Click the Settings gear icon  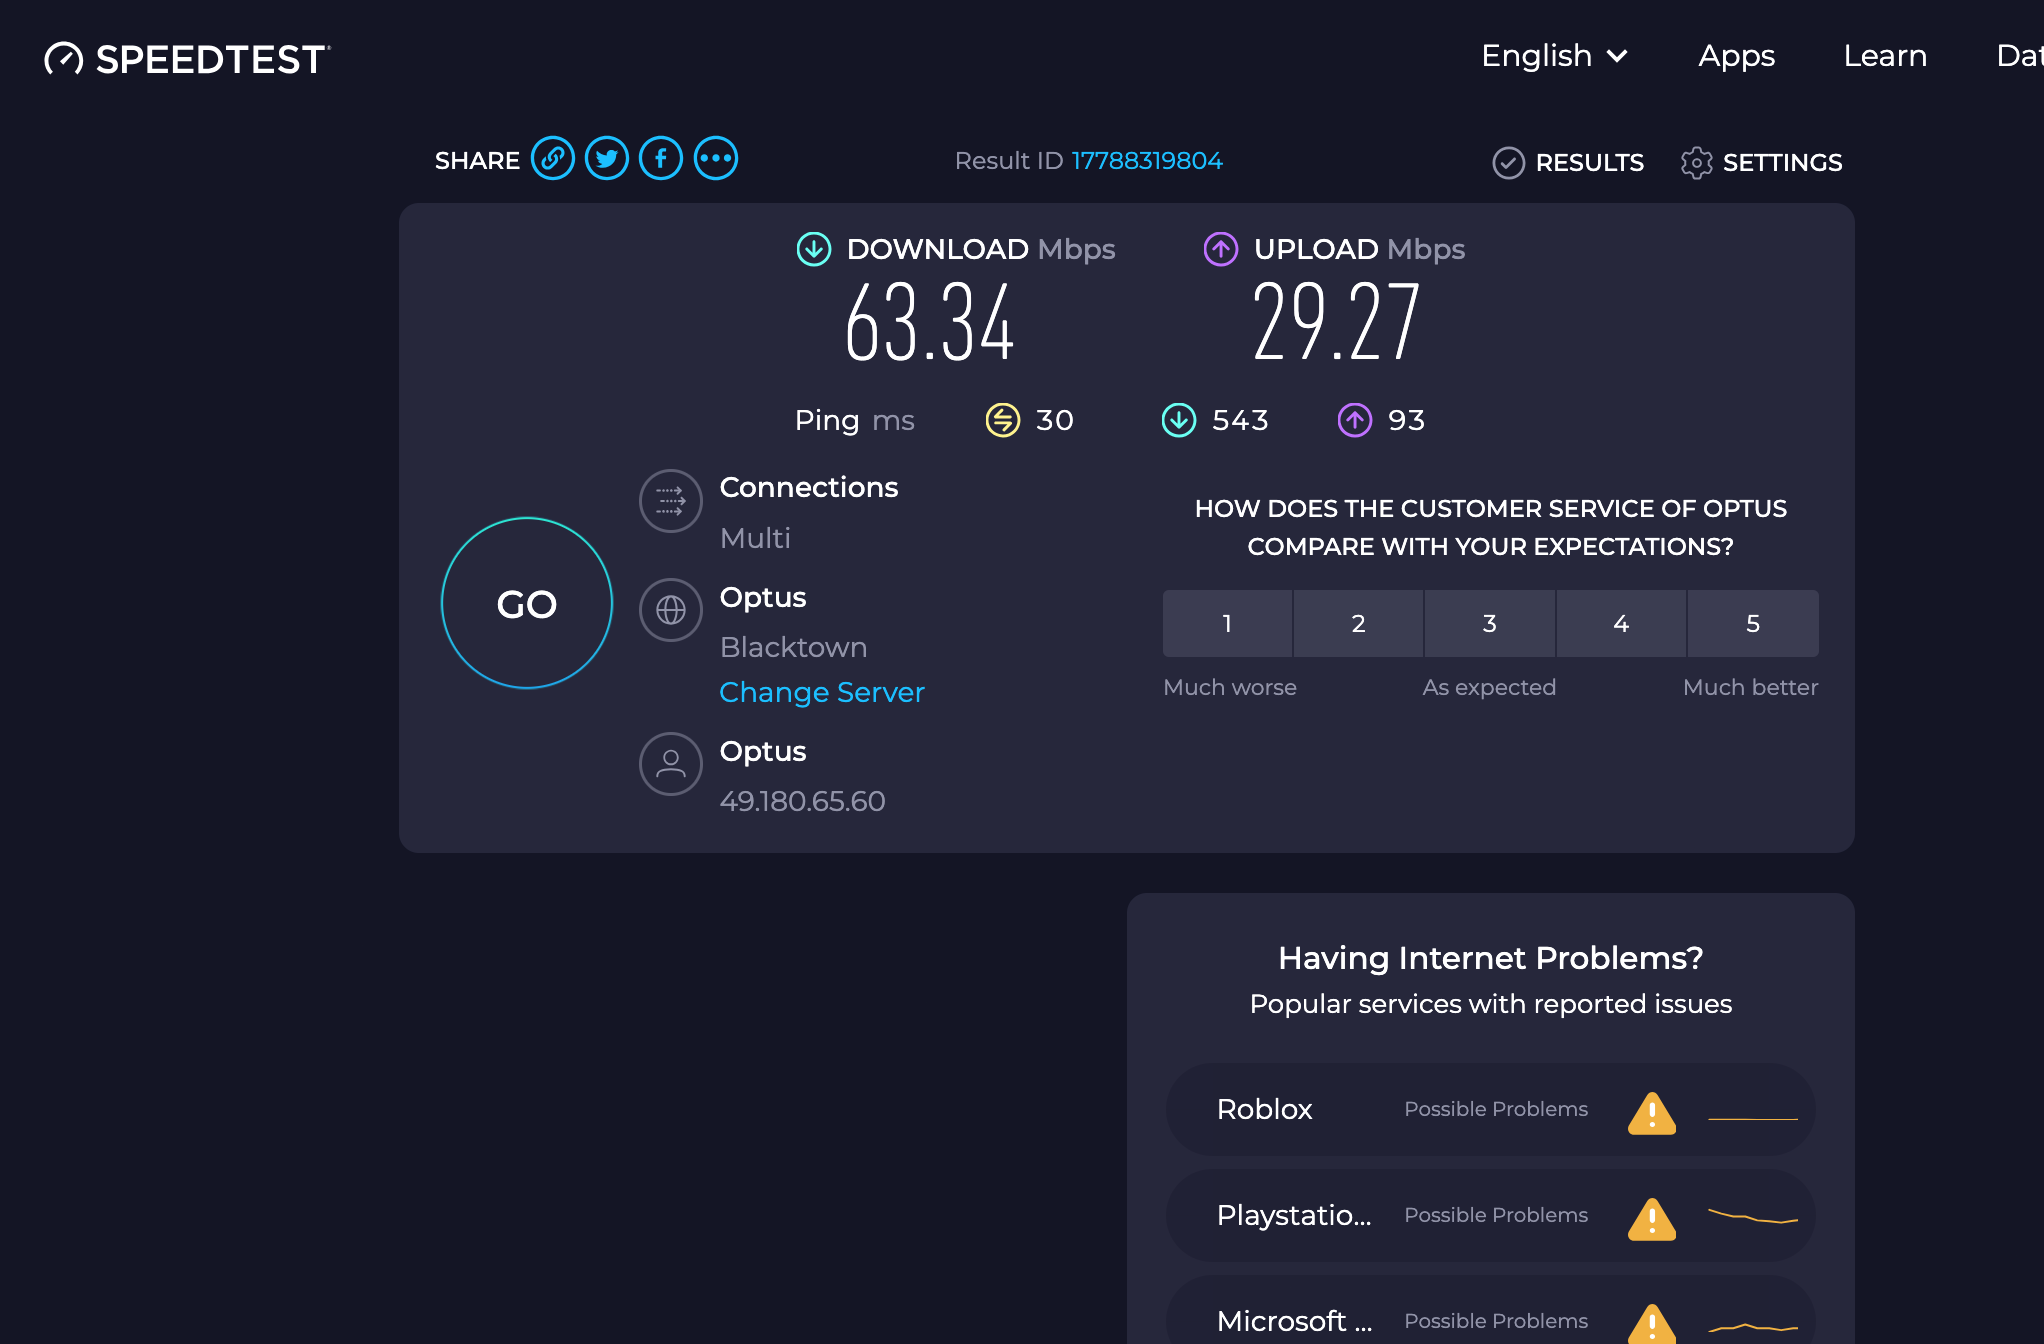pyautogui.click(x=1696, y=162)
